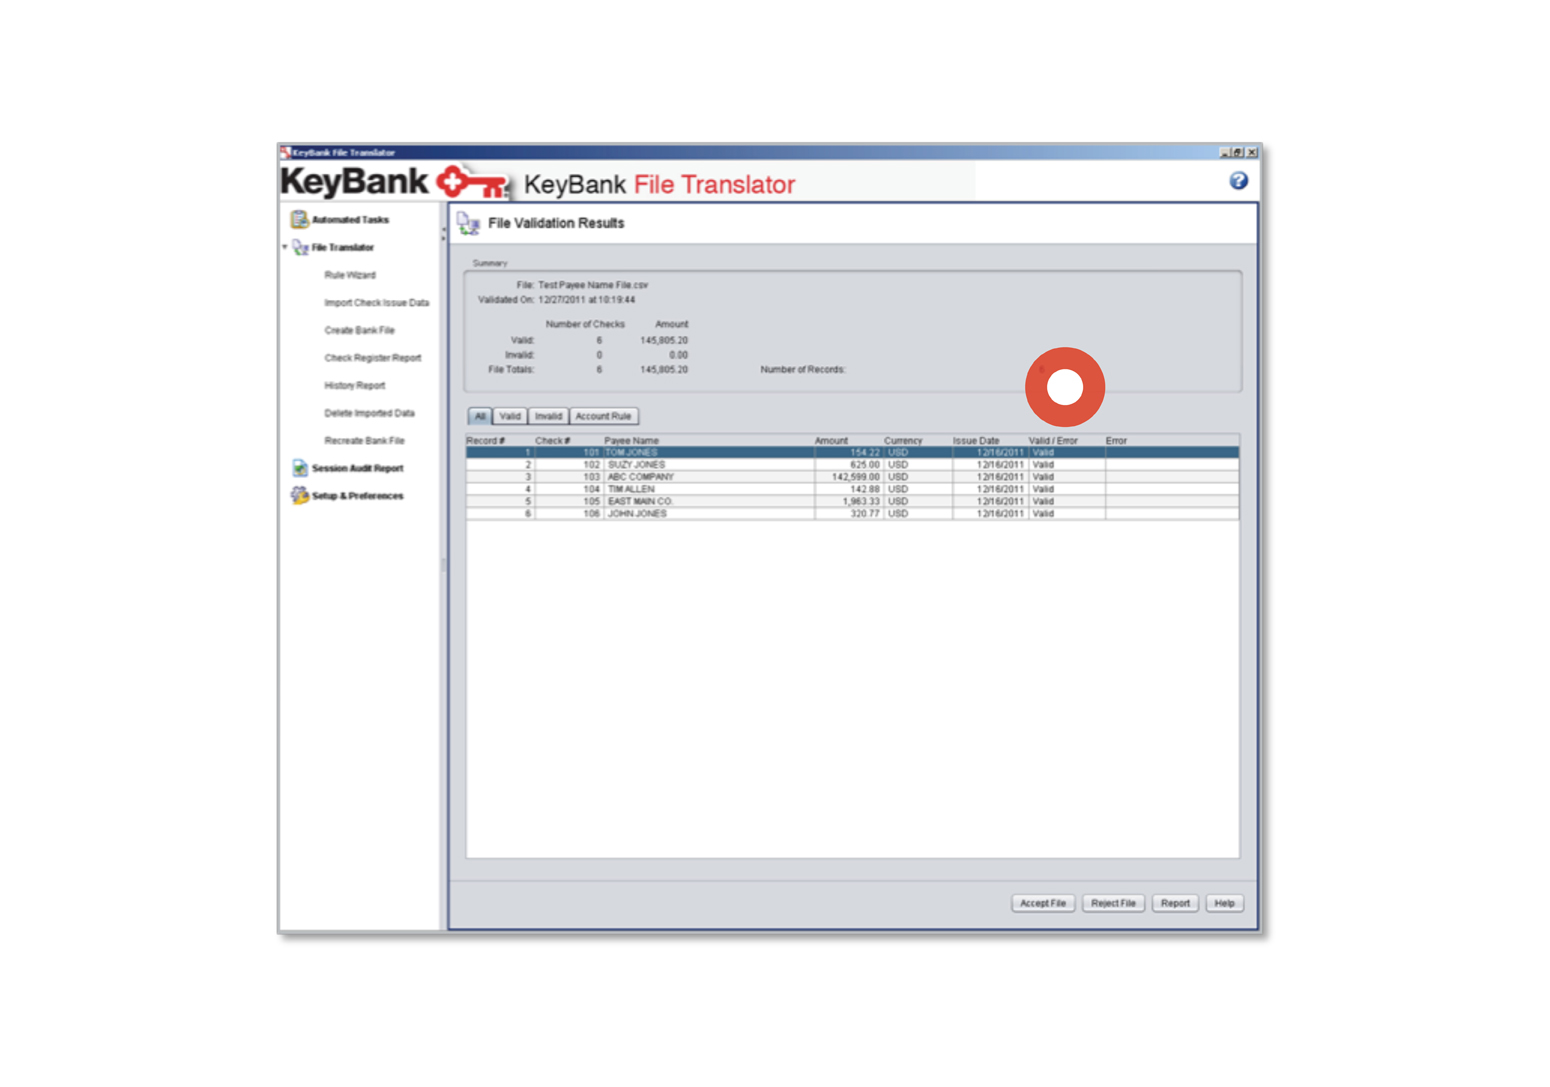Switch to the Valid tab
The width and height of the screenshot is (1550, 1087).
(x=510, y=416)
